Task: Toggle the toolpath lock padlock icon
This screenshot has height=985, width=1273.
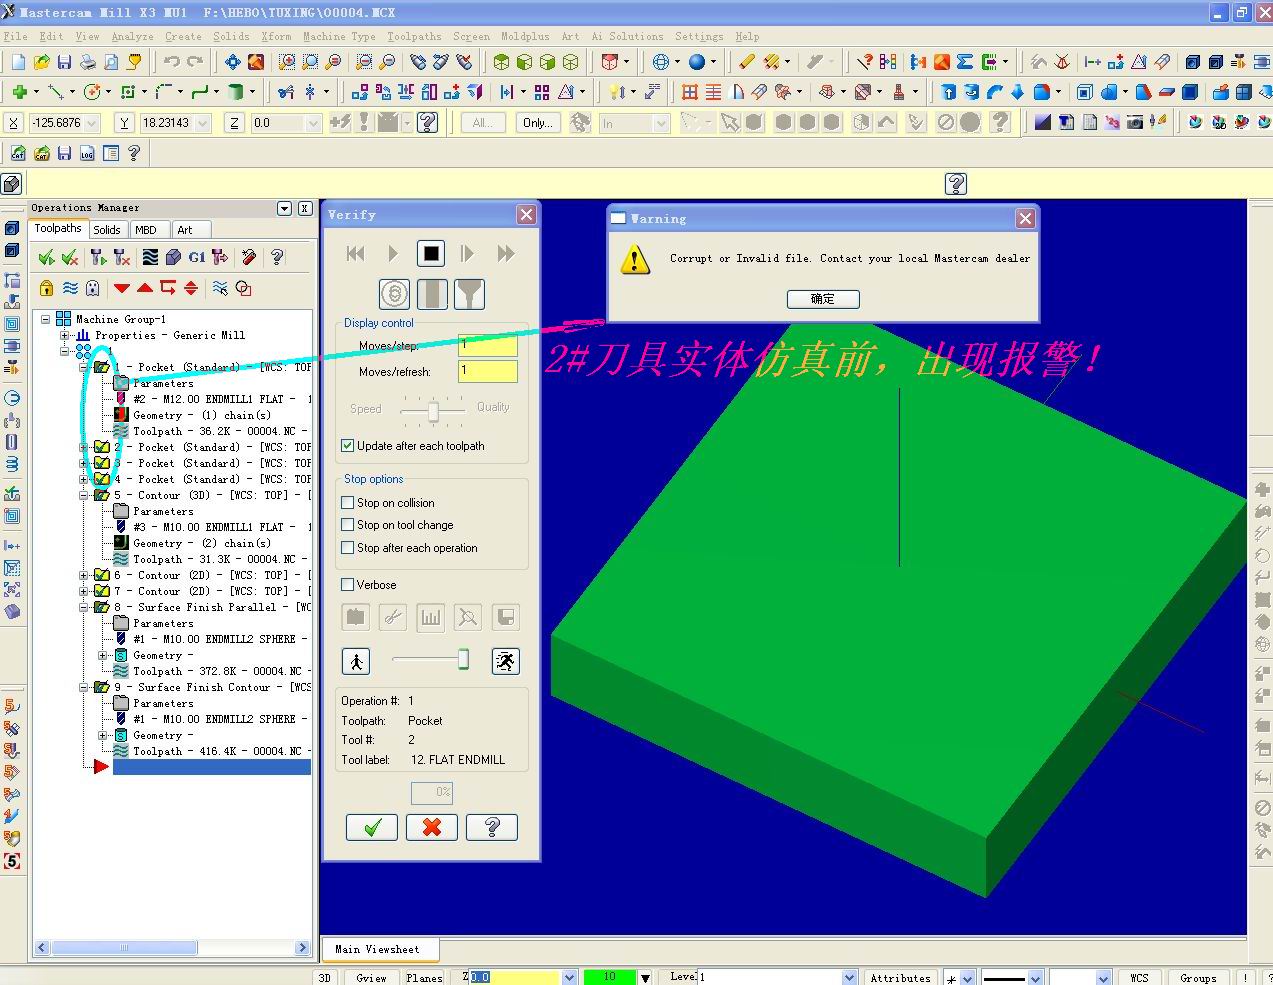Action: pyautogui.click(x=46, y=288)
